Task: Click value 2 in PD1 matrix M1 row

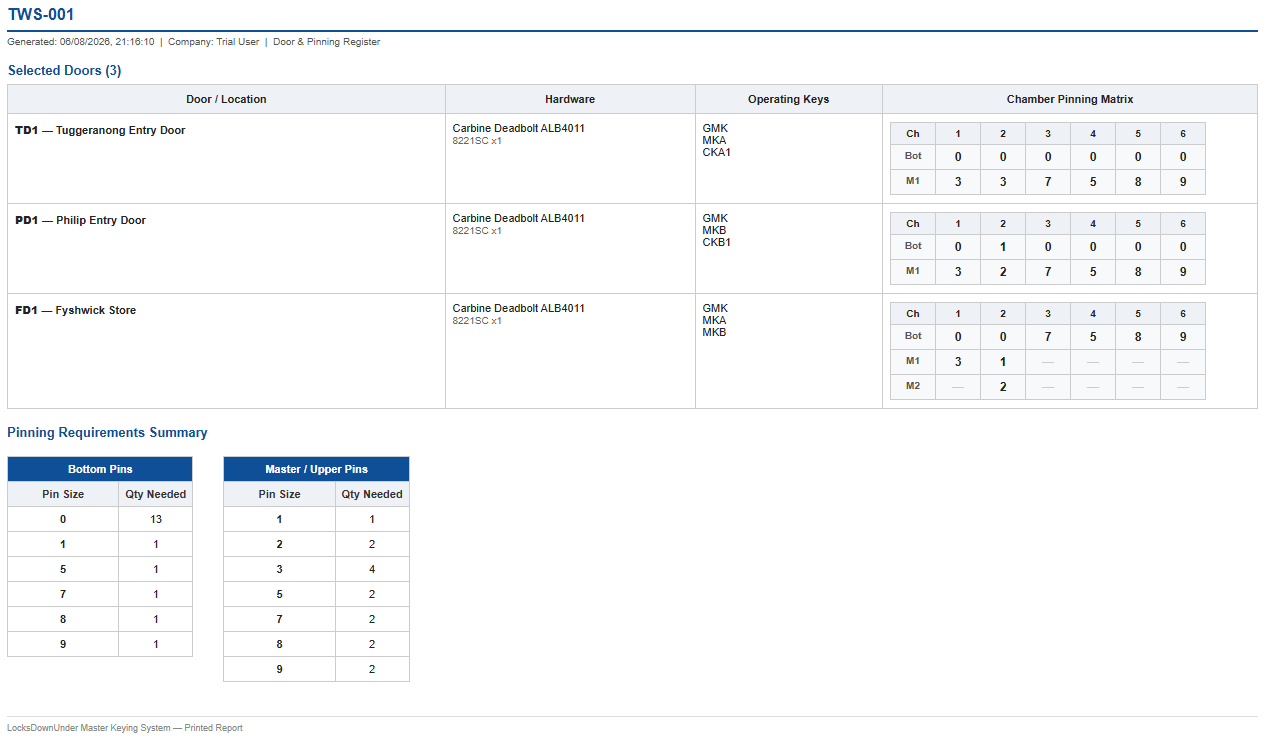Action: click(1003, 272)
